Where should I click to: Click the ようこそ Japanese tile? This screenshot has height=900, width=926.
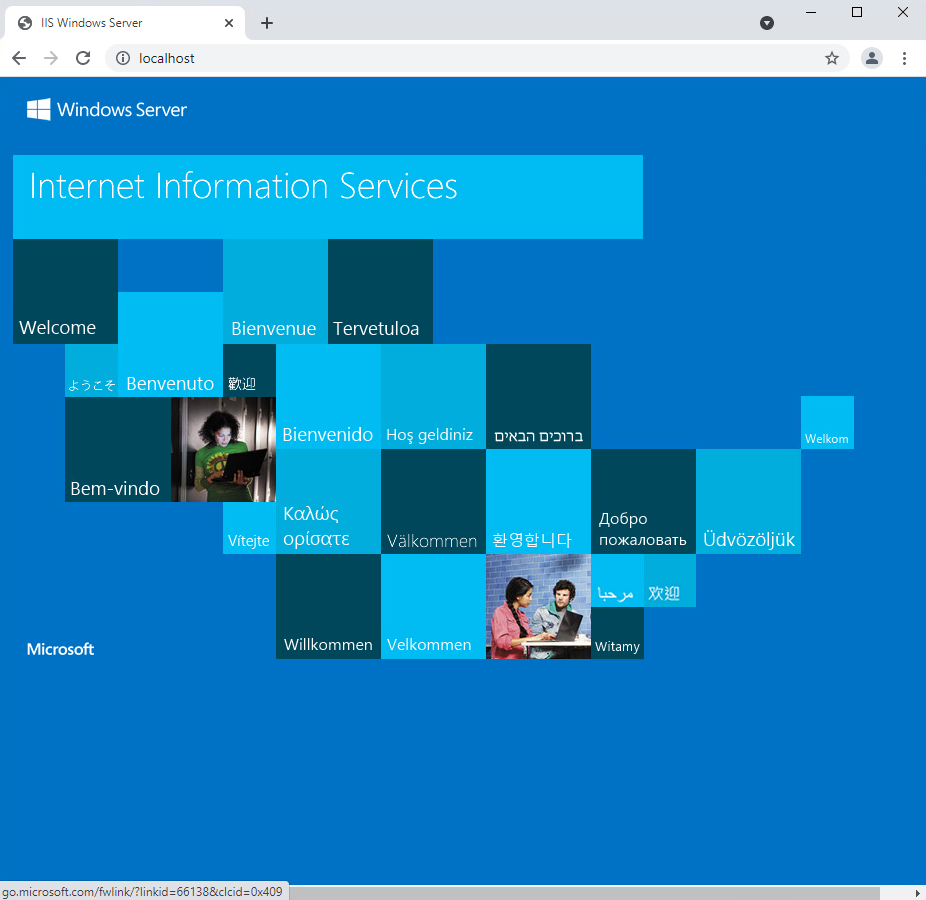tap(92, 370)
